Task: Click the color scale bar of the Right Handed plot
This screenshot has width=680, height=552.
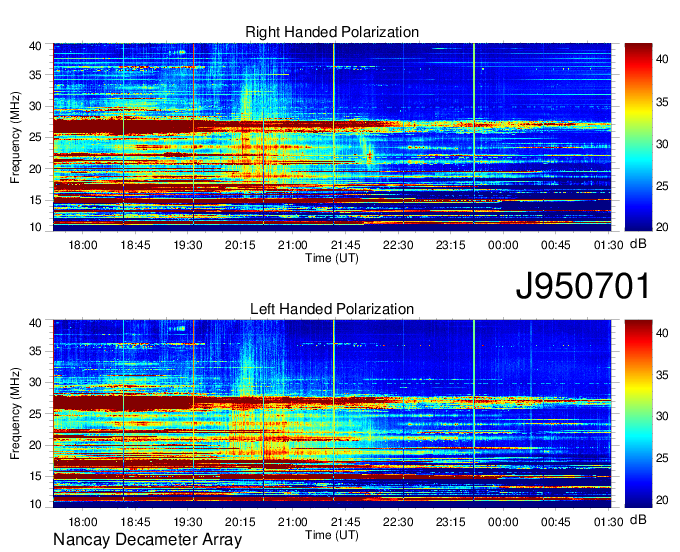Action: tap(638, 137)
